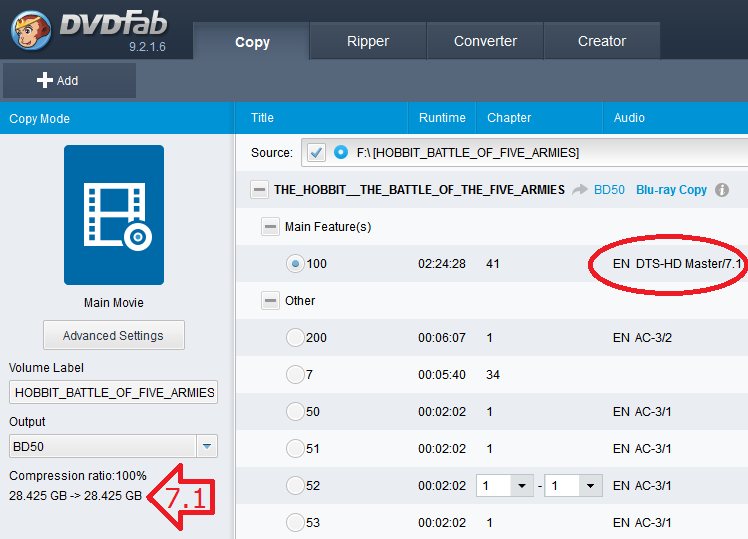Click the Add button

point(70,81)
